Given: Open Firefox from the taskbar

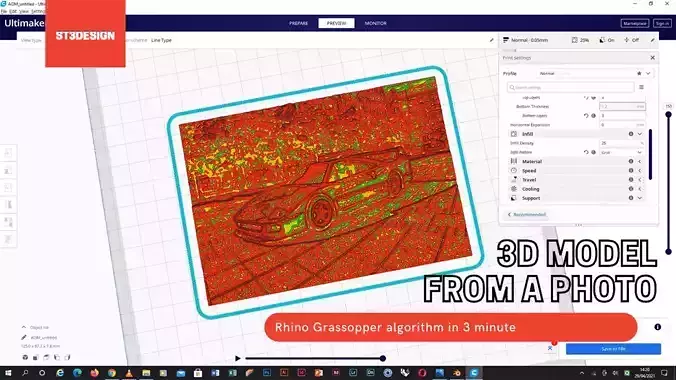Looking at the screenshot, I should pos(94,373).
